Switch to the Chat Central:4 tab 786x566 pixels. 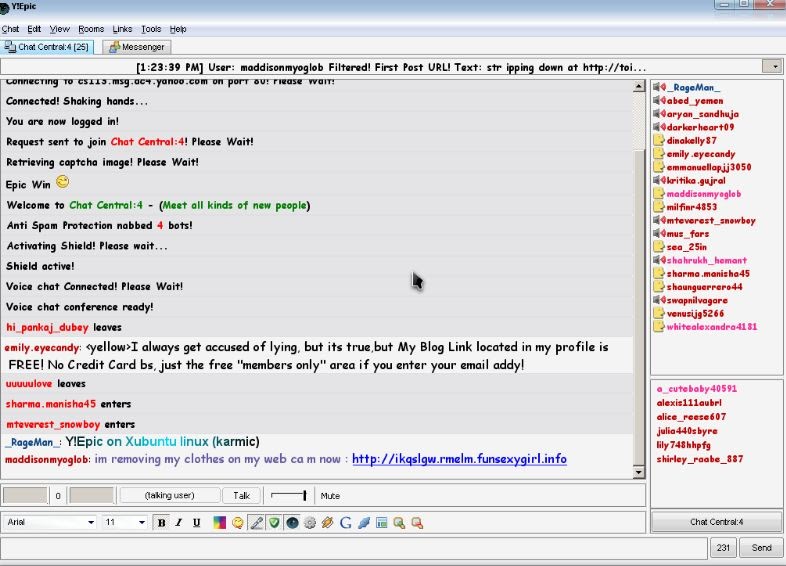click(47, 47)
